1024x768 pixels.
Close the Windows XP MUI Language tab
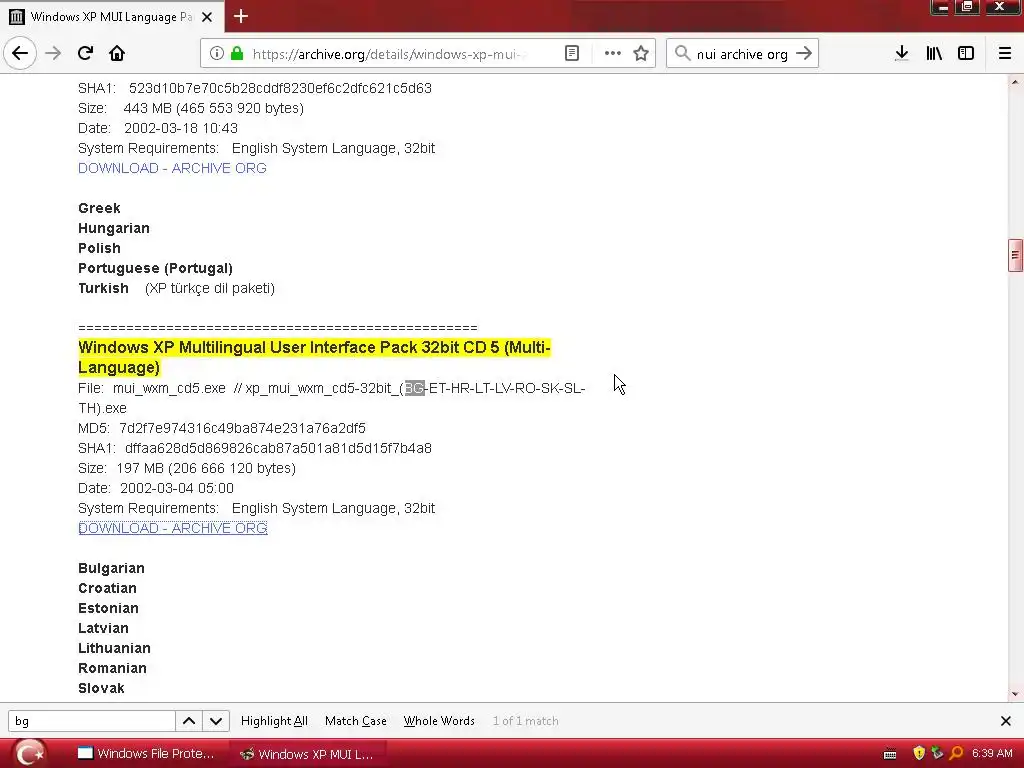[207, 17]
